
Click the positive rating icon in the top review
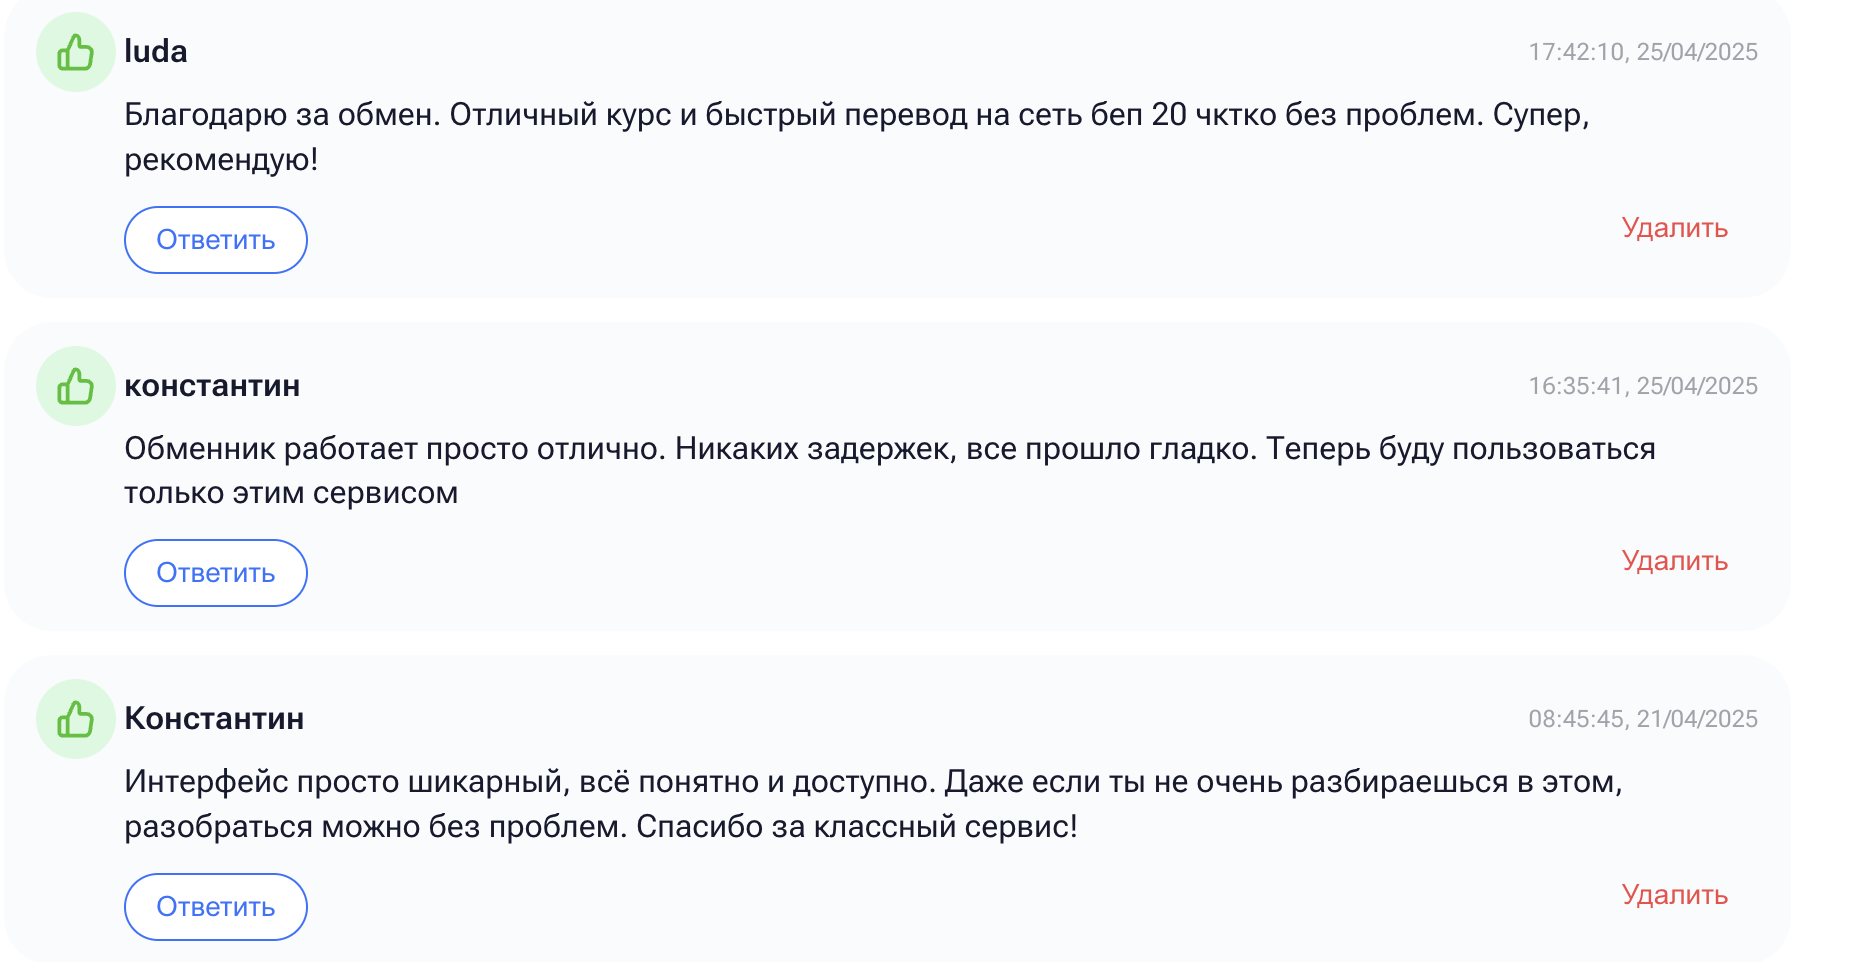(75, 50)
